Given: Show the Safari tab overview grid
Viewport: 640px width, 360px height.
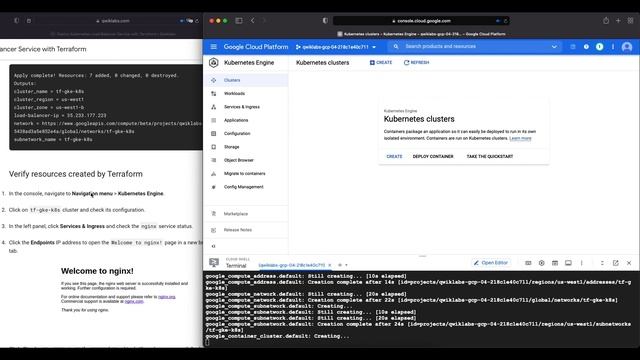Looking at the screenshot, I should pos(630,20).
